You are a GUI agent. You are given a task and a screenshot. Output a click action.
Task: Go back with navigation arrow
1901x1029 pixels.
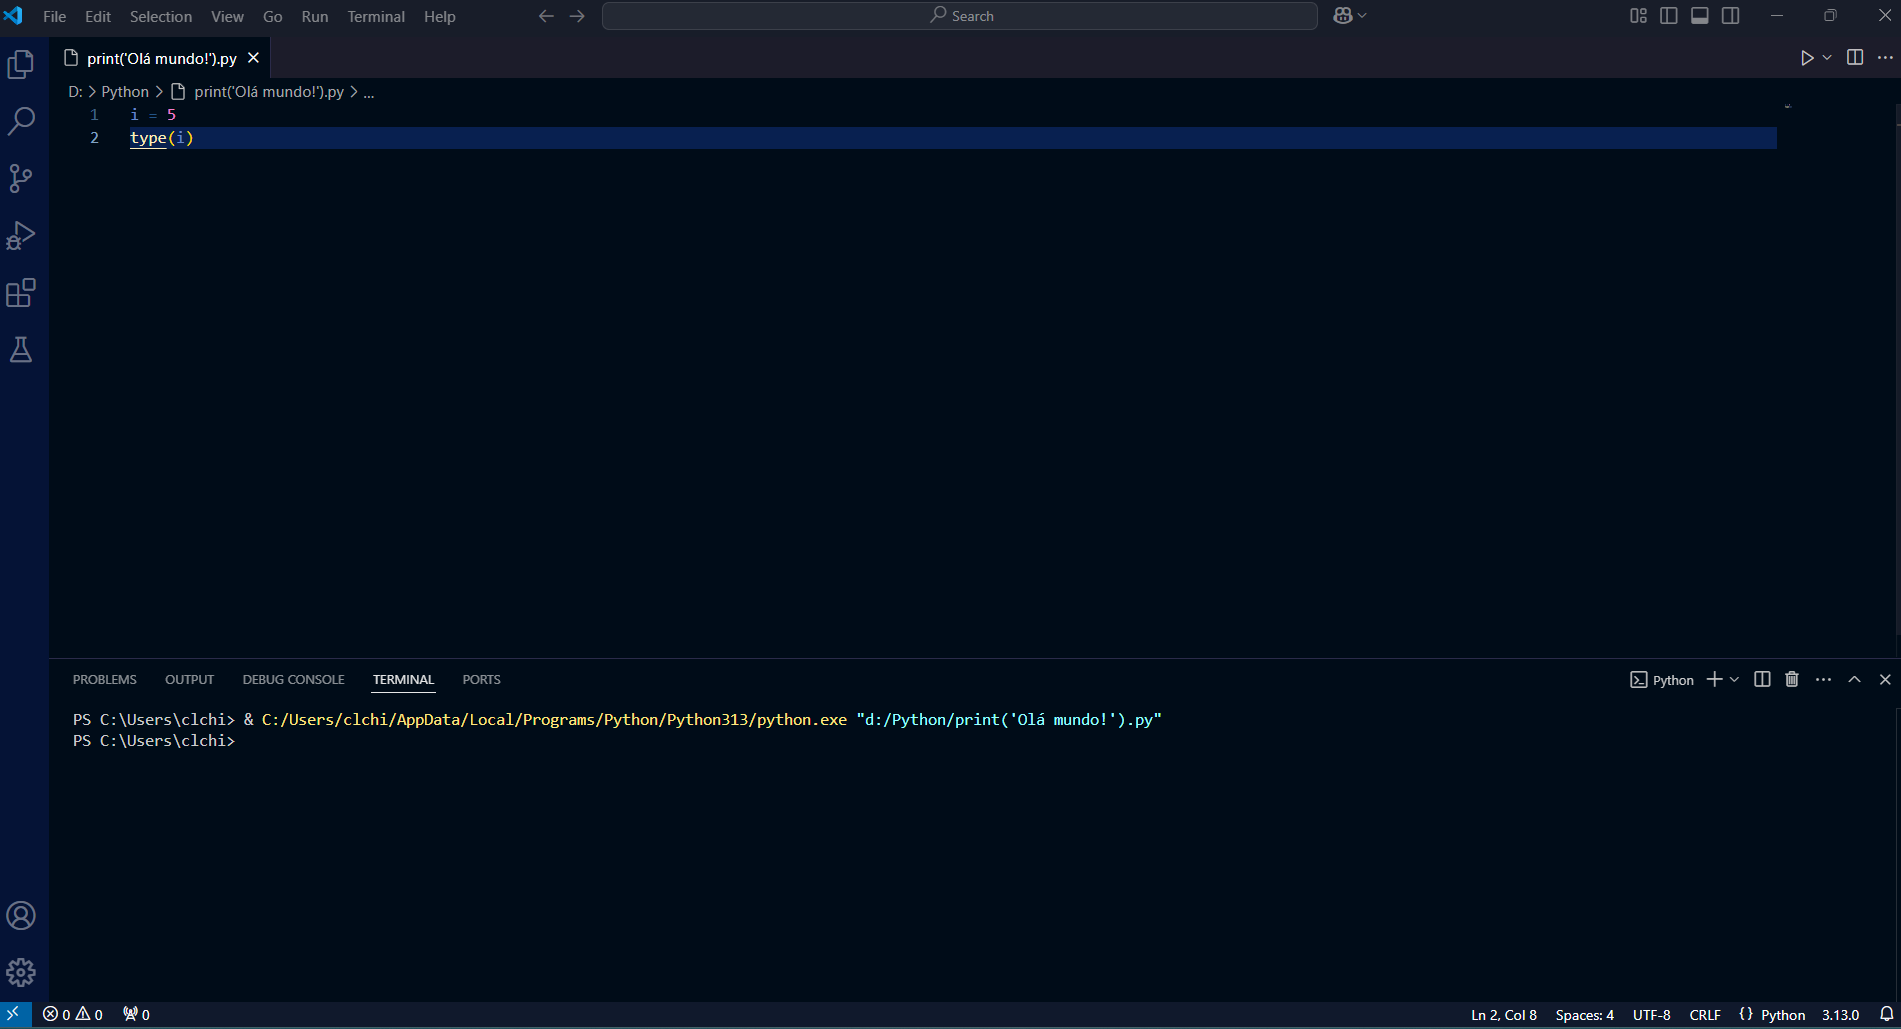pyautogui.click(x=546, y=16)
